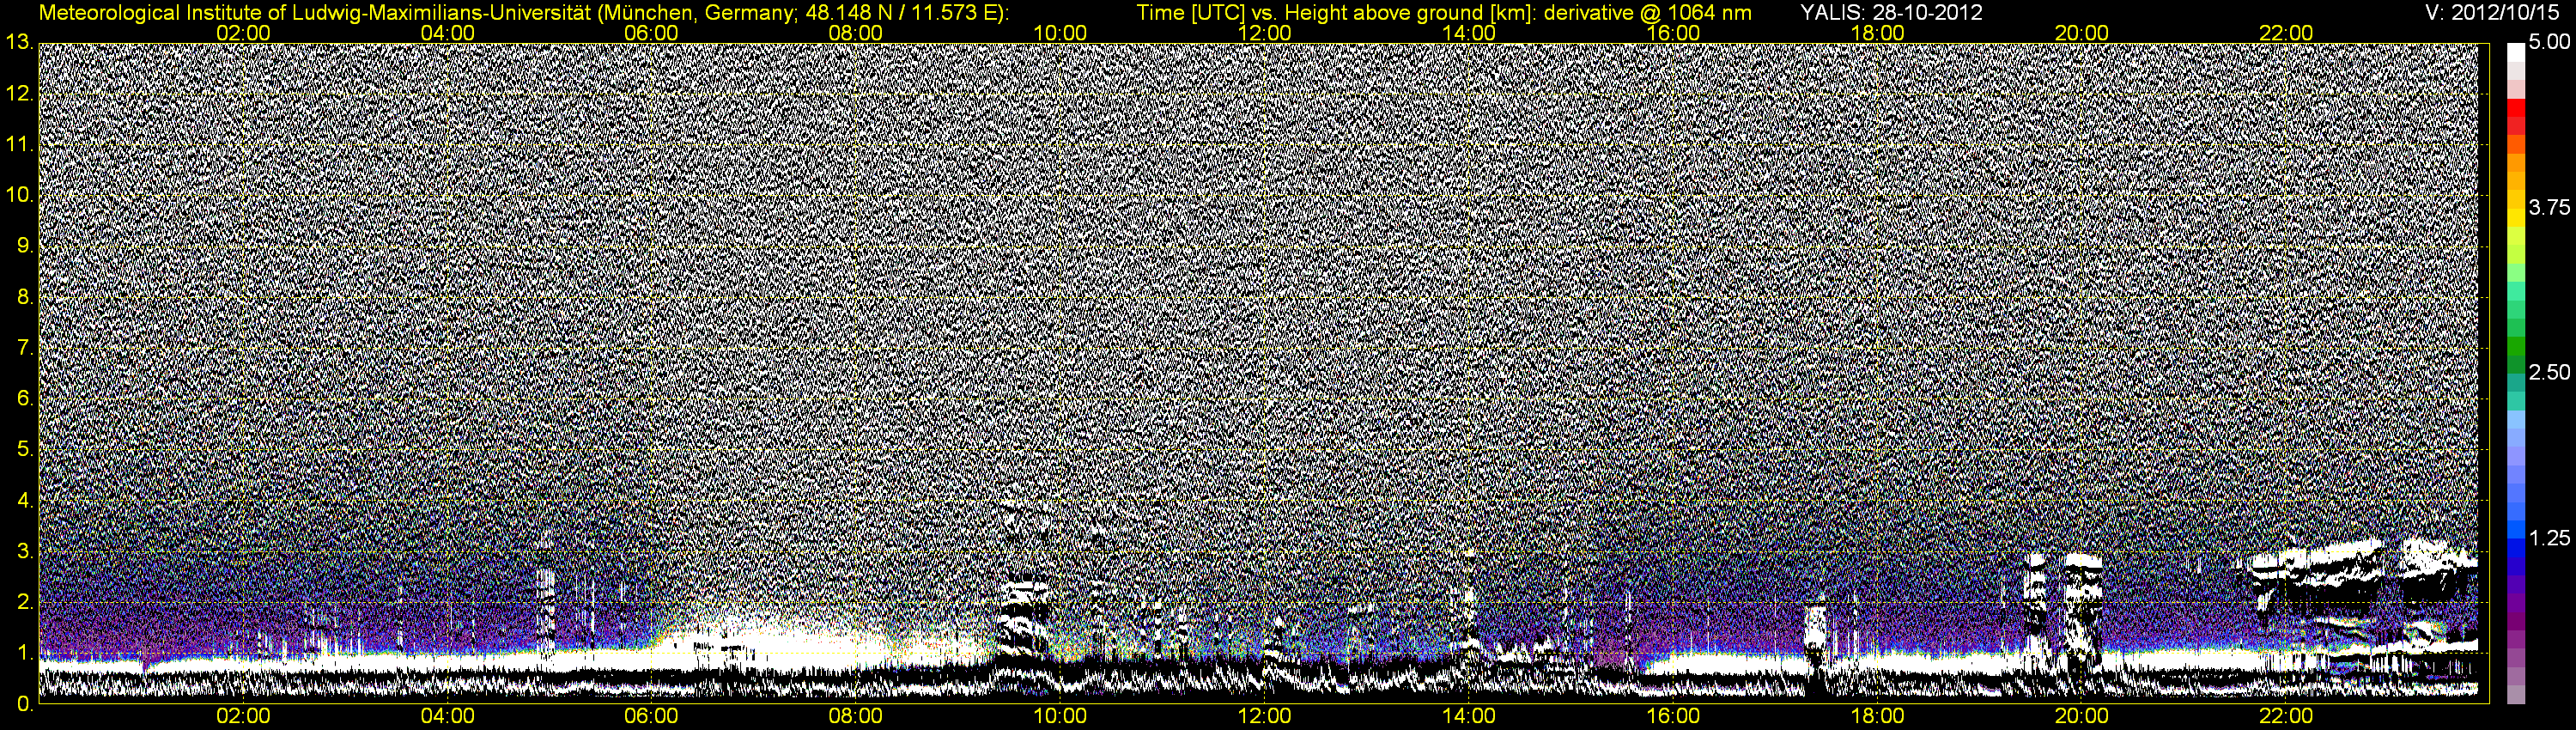Pick the red band of the color scale
This screenshot has height=730, width=2576.
[2516, 109]
